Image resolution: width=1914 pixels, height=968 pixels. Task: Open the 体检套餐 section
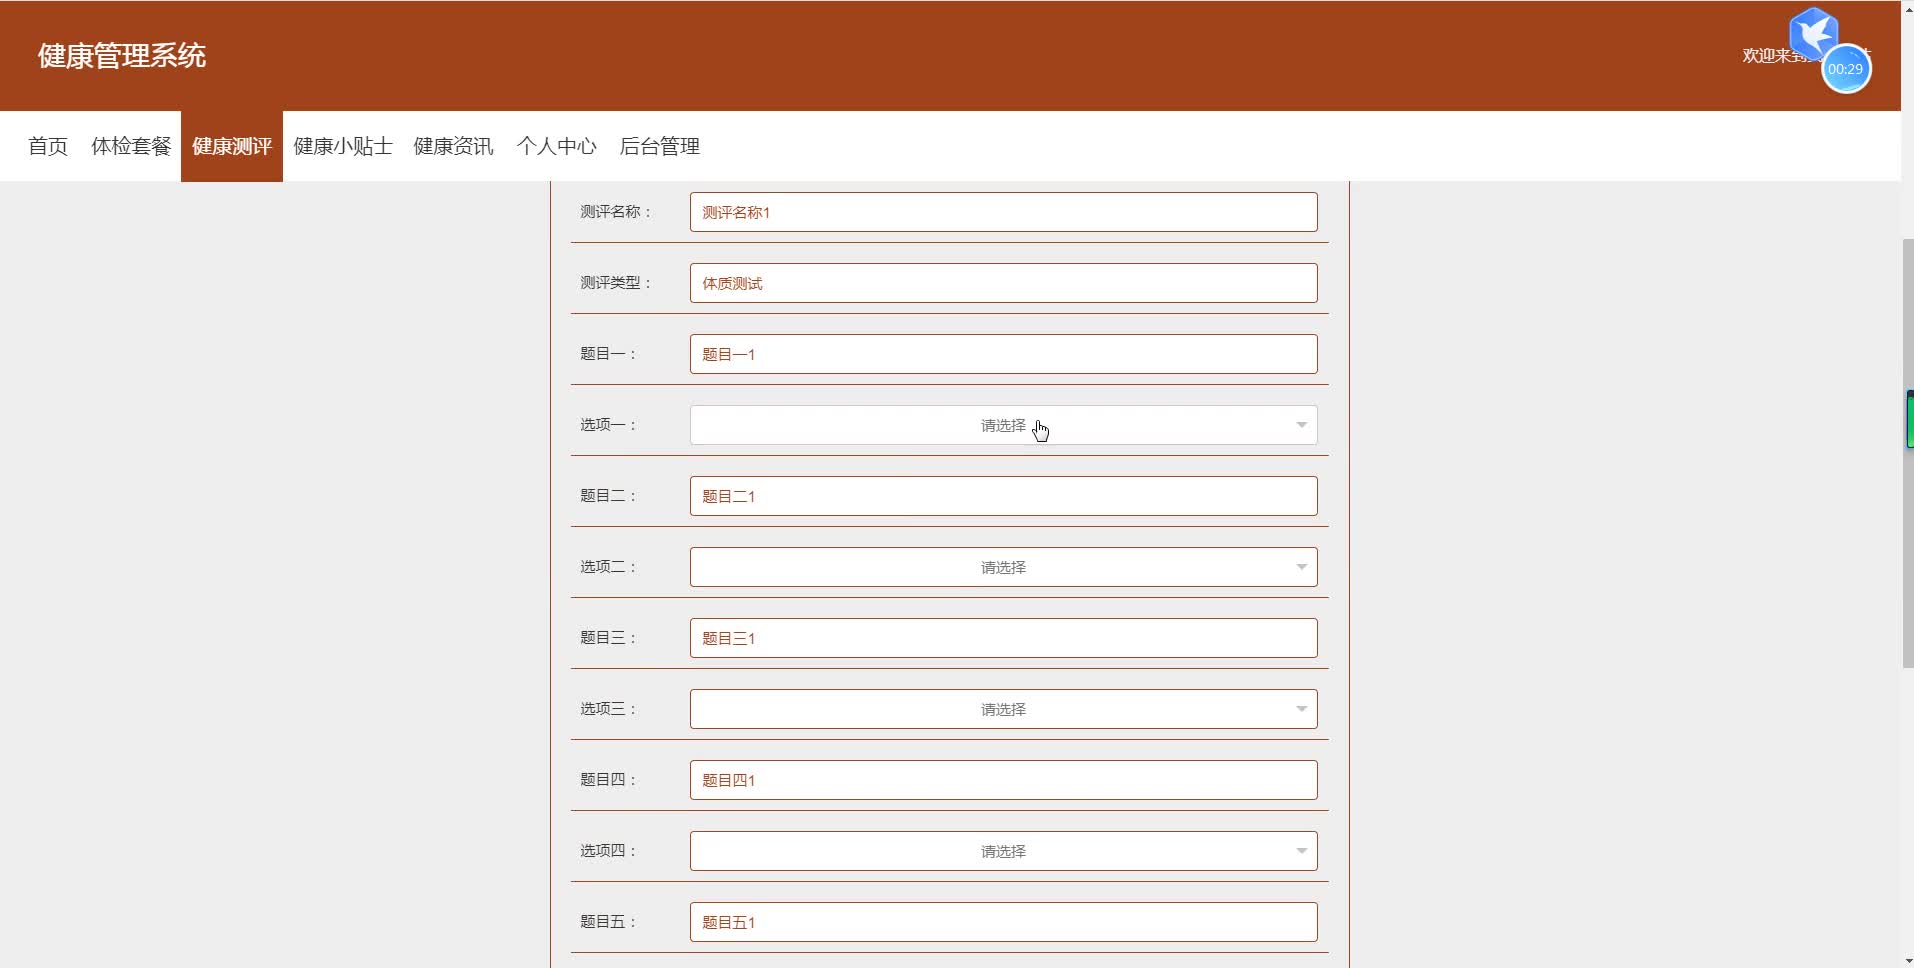click(x=131, y=146)
